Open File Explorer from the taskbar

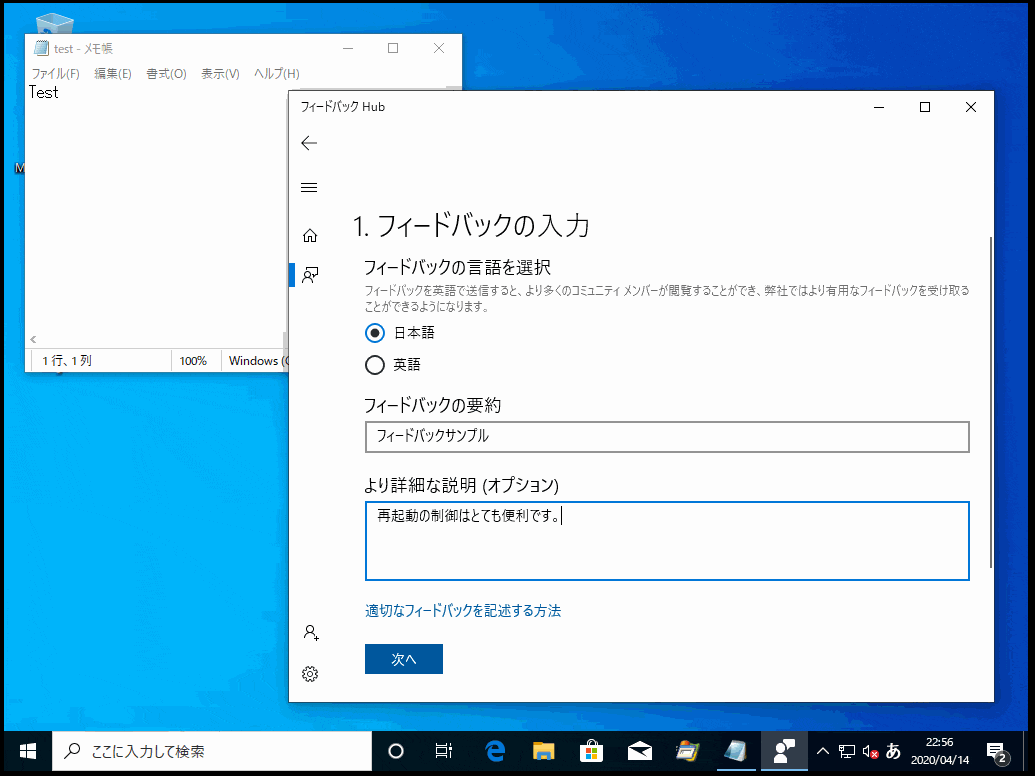click(543, 751)
